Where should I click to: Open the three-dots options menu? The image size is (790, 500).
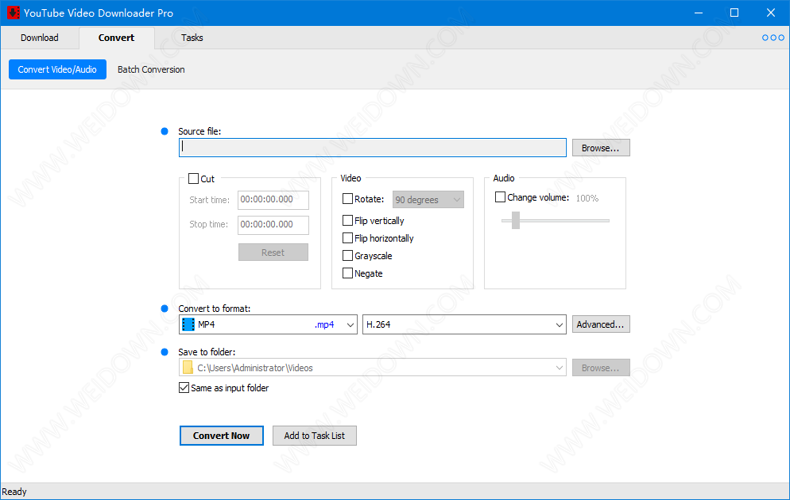tap(773, 38)
